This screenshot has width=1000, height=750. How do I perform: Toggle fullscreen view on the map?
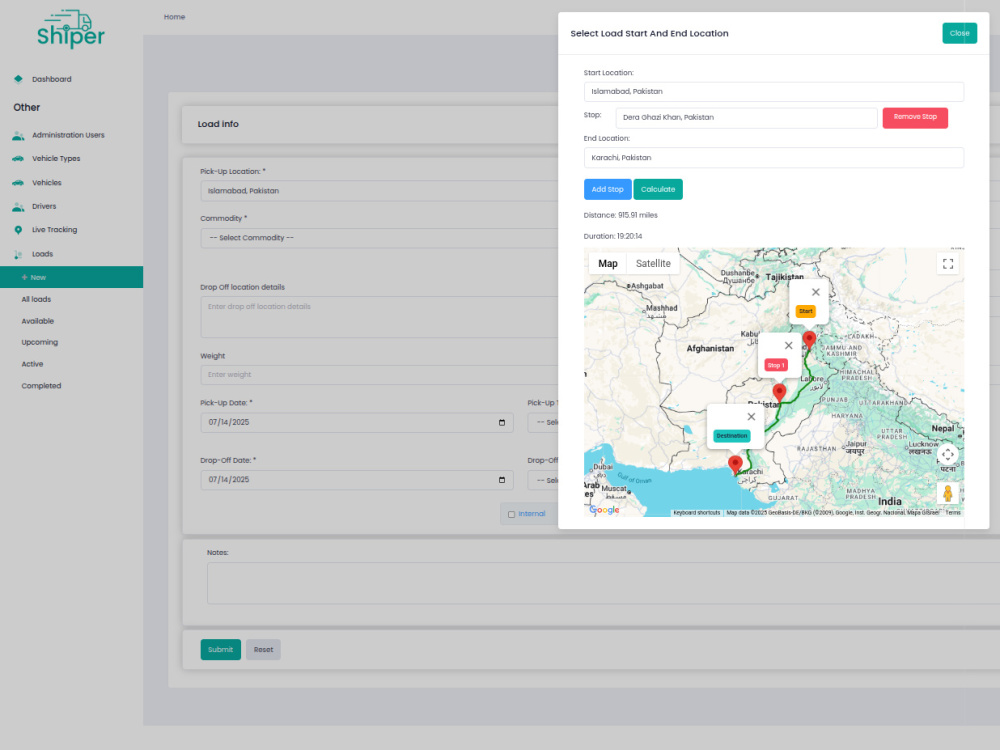click(948, 263)
